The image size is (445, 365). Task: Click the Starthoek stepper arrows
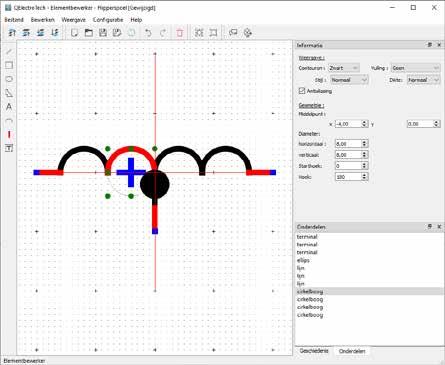pyautogui.click(x=364, y=166)
